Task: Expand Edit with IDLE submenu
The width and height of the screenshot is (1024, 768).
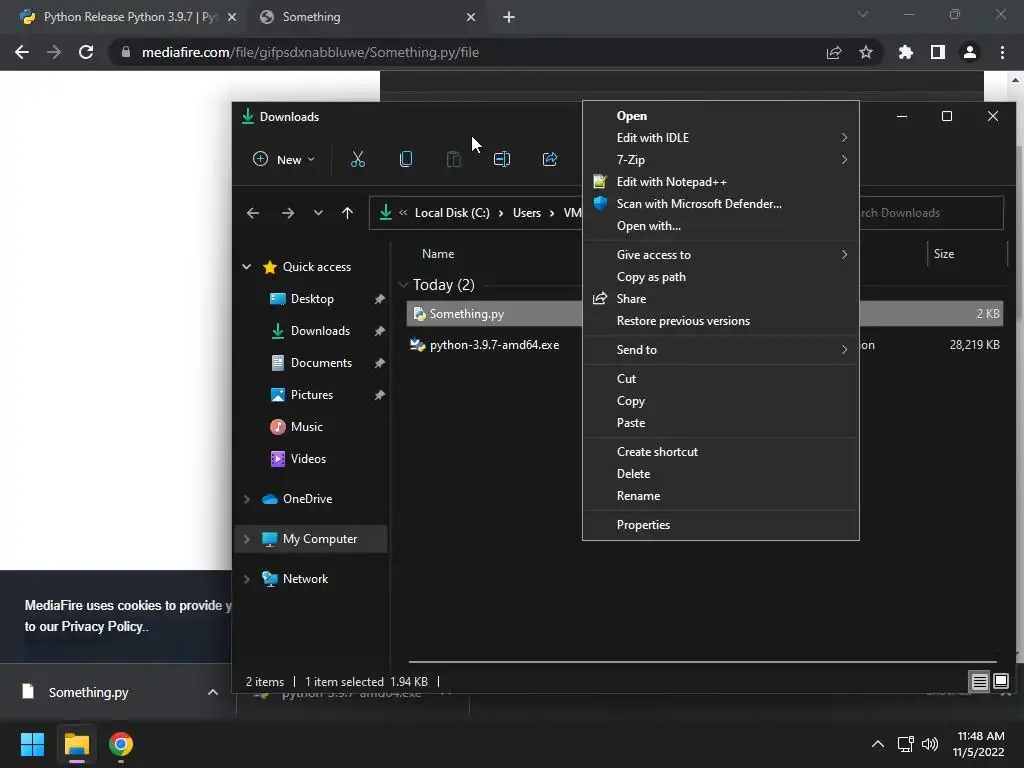Action: [720, 138]
